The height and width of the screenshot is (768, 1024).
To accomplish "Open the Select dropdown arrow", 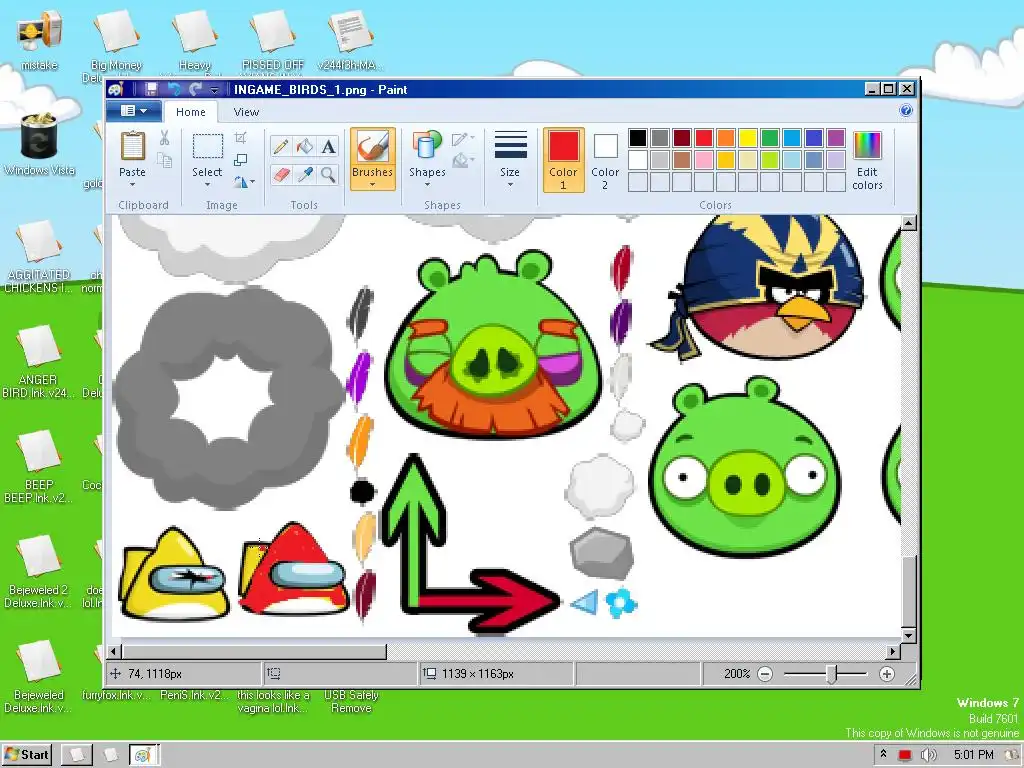I will coord(207,185).
